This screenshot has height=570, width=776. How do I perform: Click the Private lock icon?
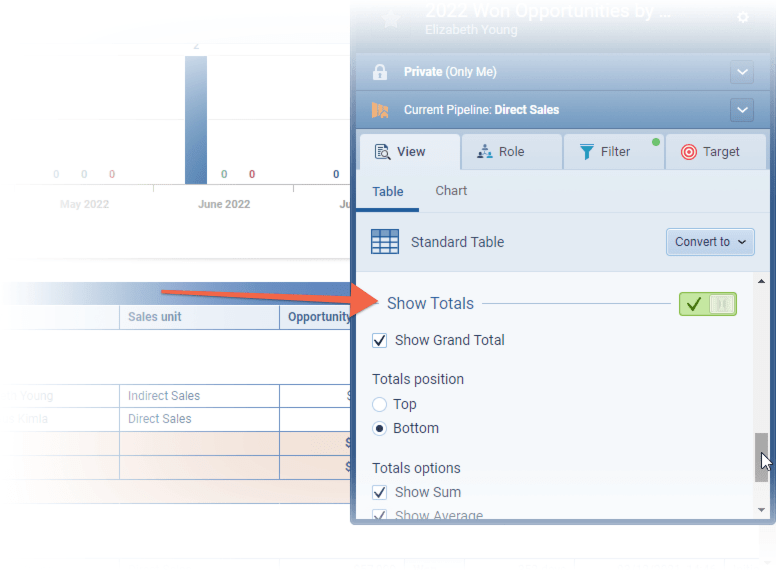point(380,72)
